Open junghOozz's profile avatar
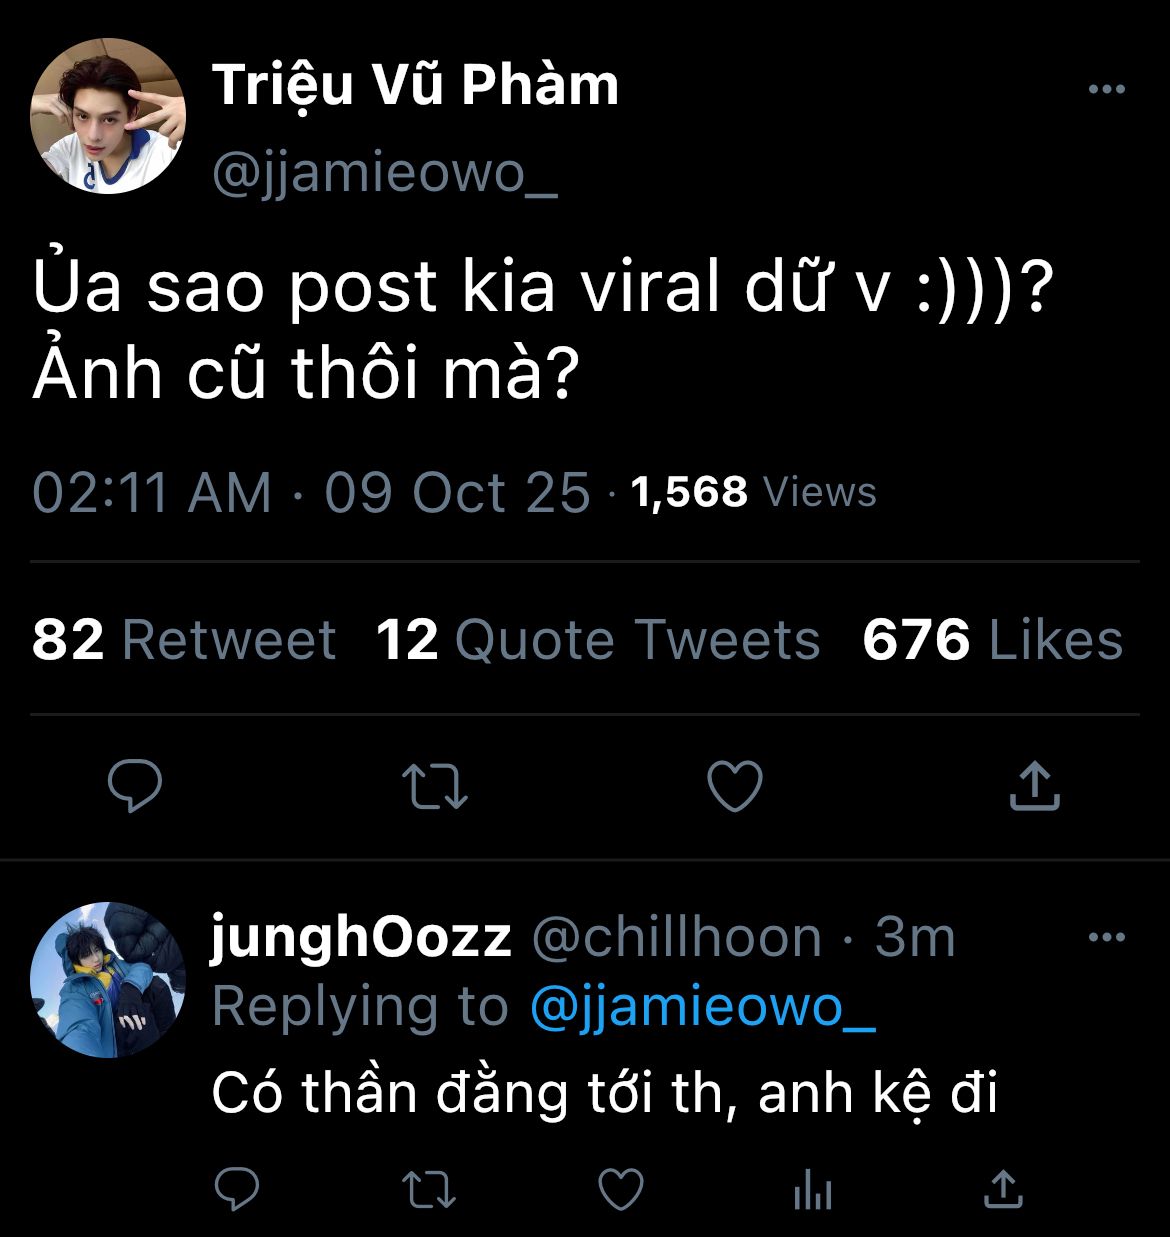The width and height of the screenshot is (1170, 1237). tap(108, 980)
